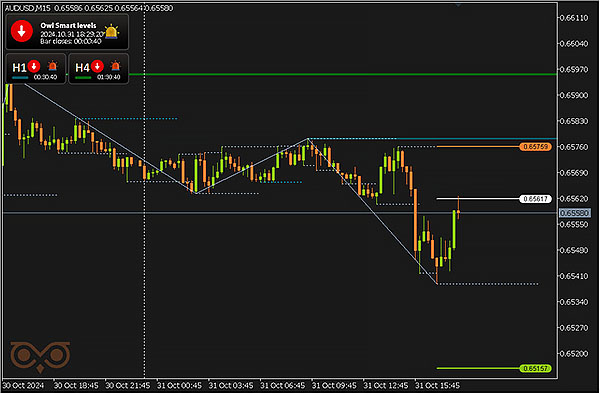Image resolution: width=600 pixels, height=394 pixels.
Task: Click the H1 teal level color bar
Action: pyautogui.click(x=20, y=78)
